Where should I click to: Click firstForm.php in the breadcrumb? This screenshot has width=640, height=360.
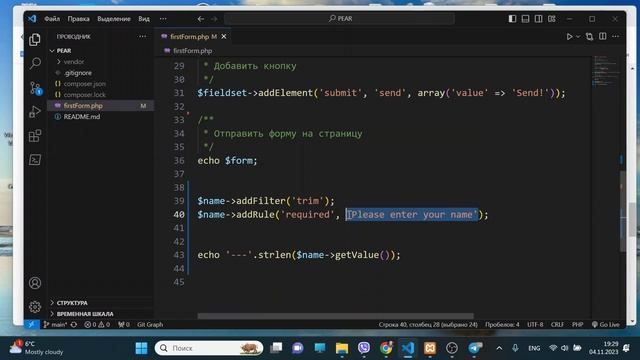point(192,51)
